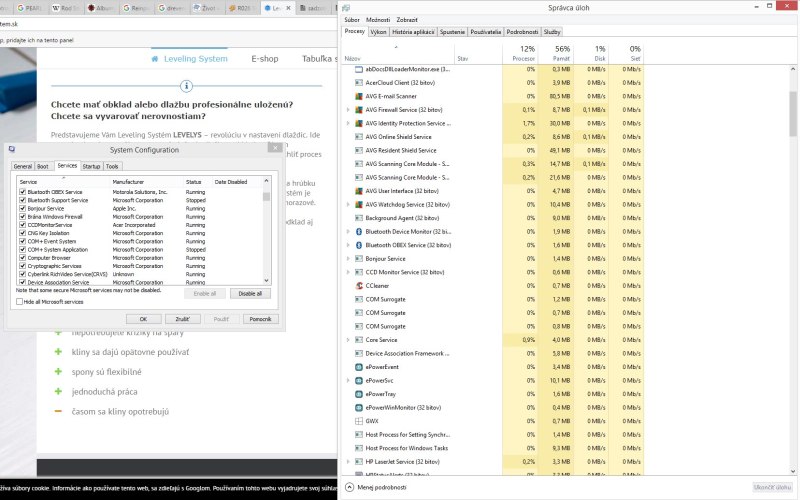800x500 pixels.
Task: Click the GWX process icon
Action: (359, 421)
